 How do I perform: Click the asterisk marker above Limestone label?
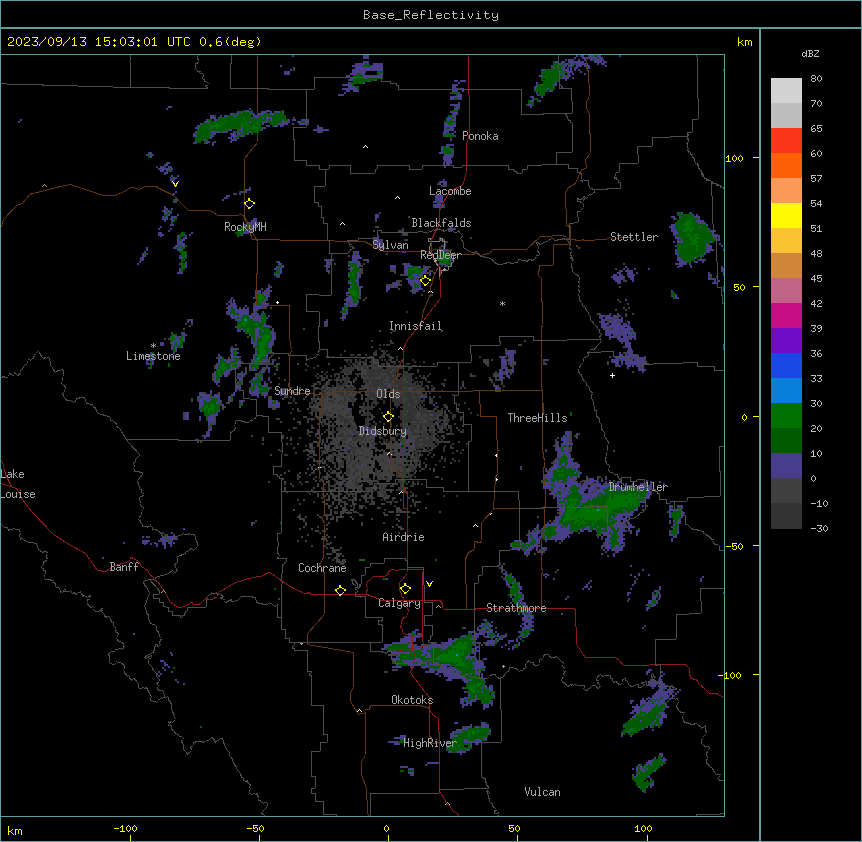pyautogui.click(x=153, y=346)
